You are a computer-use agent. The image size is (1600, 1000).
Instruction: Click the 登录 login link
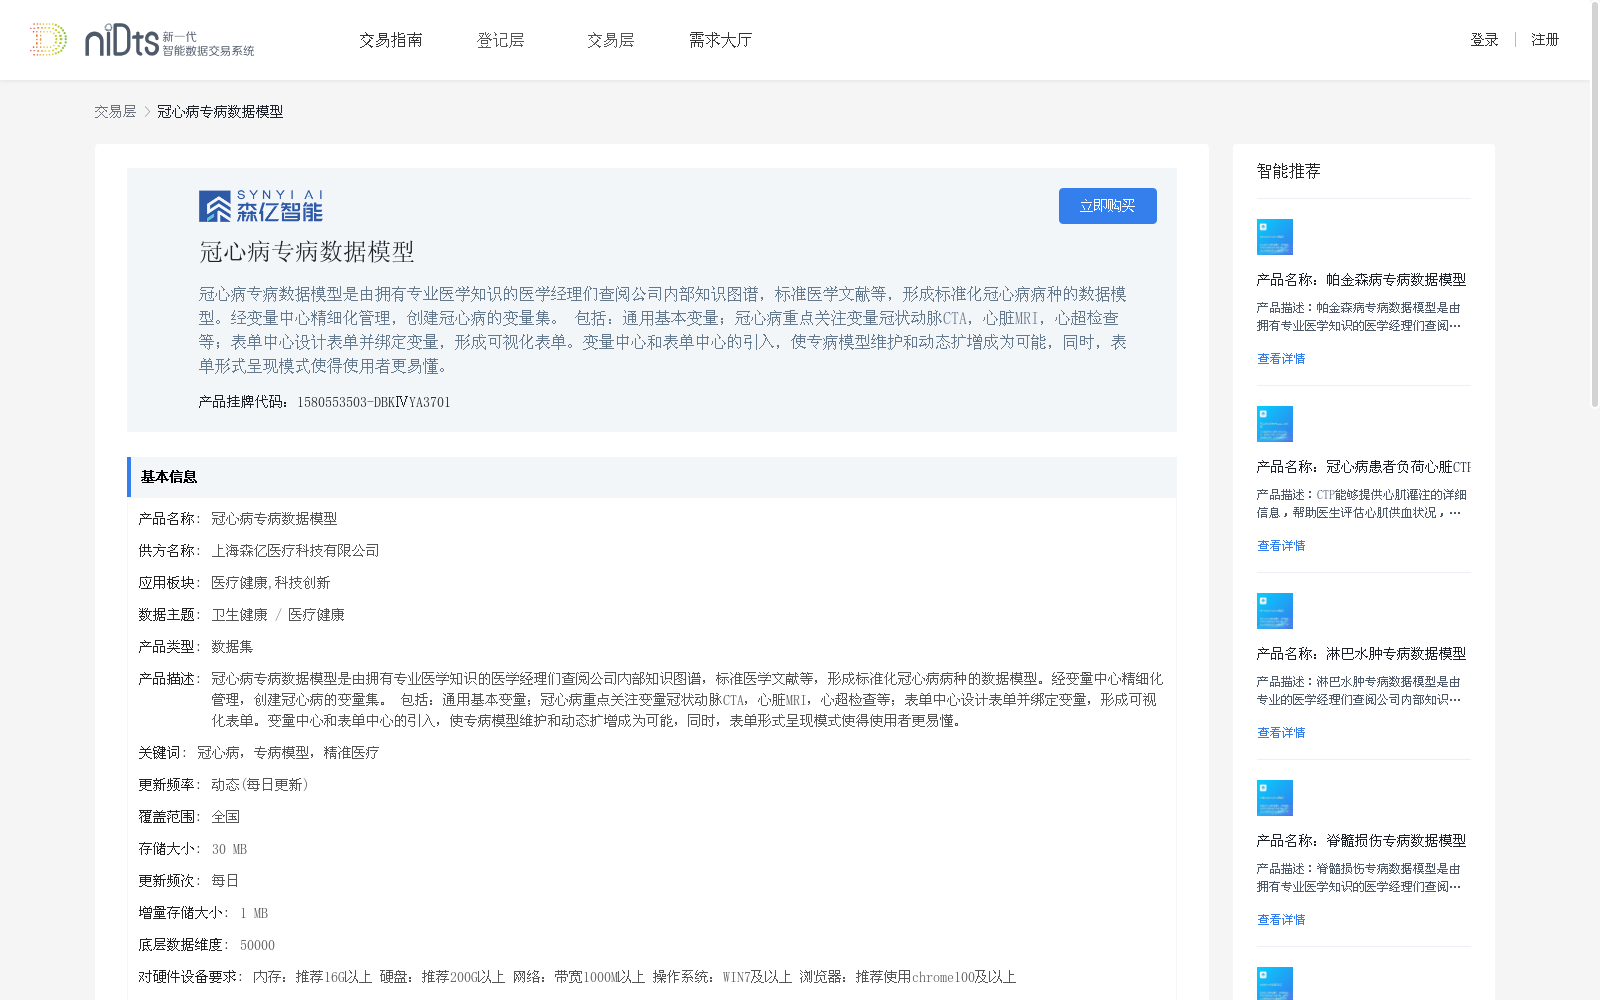pos(1484,40)
